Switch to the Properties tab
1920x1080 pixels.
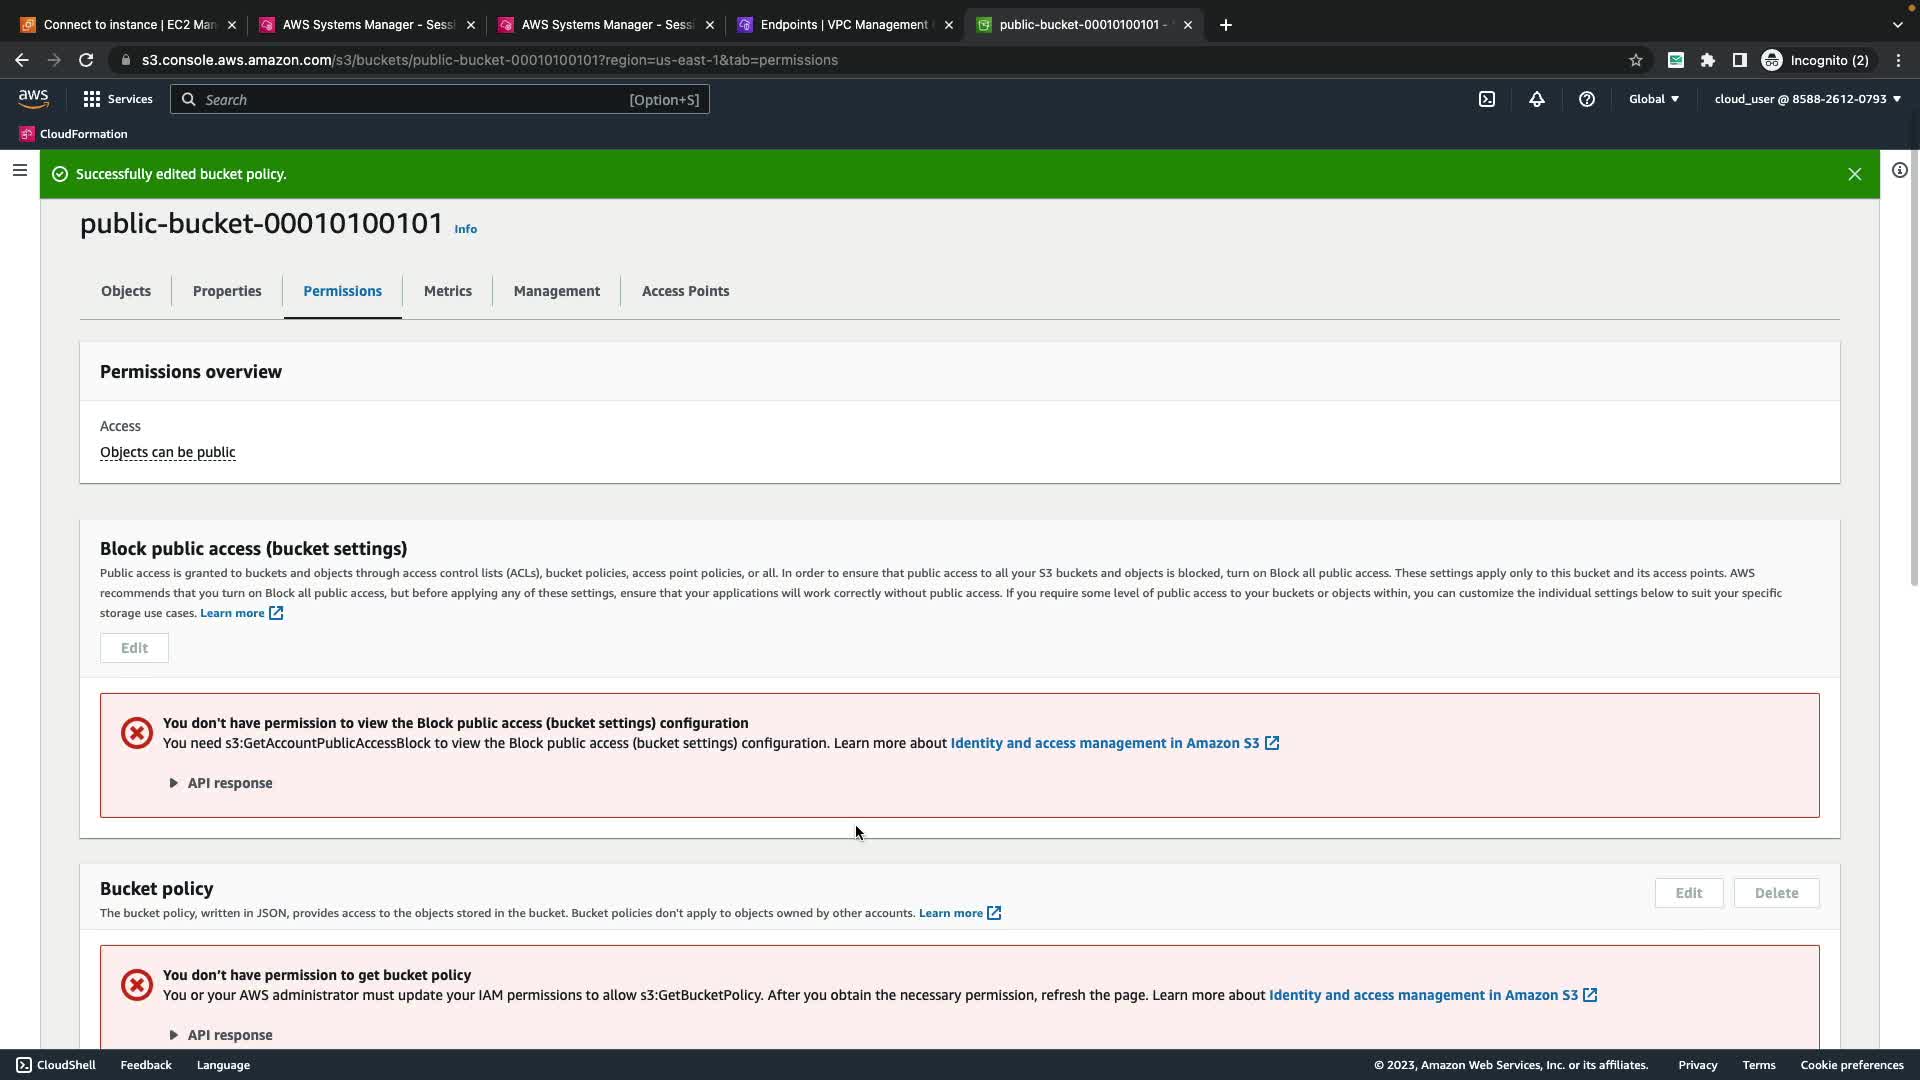pyautogui.click(x=227, y=291)
